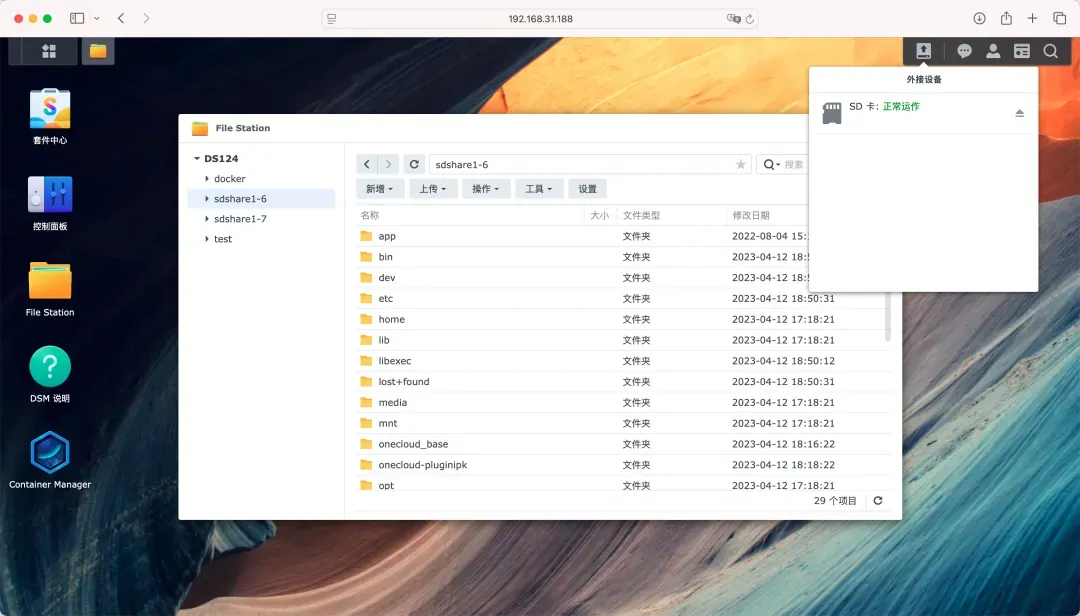Select docker folder in tree
1080x616 pixels.
tap(229, 178)
